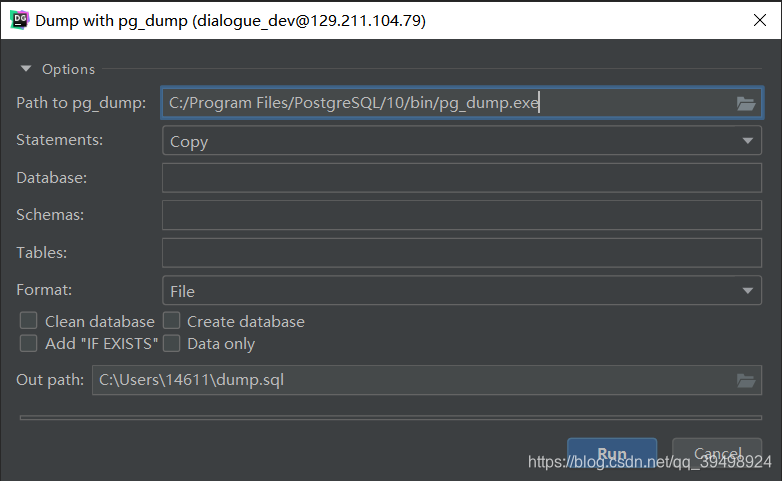Click the "Tables:" label
This screenshot has width=782, height=481.
(x=41, y=252)
